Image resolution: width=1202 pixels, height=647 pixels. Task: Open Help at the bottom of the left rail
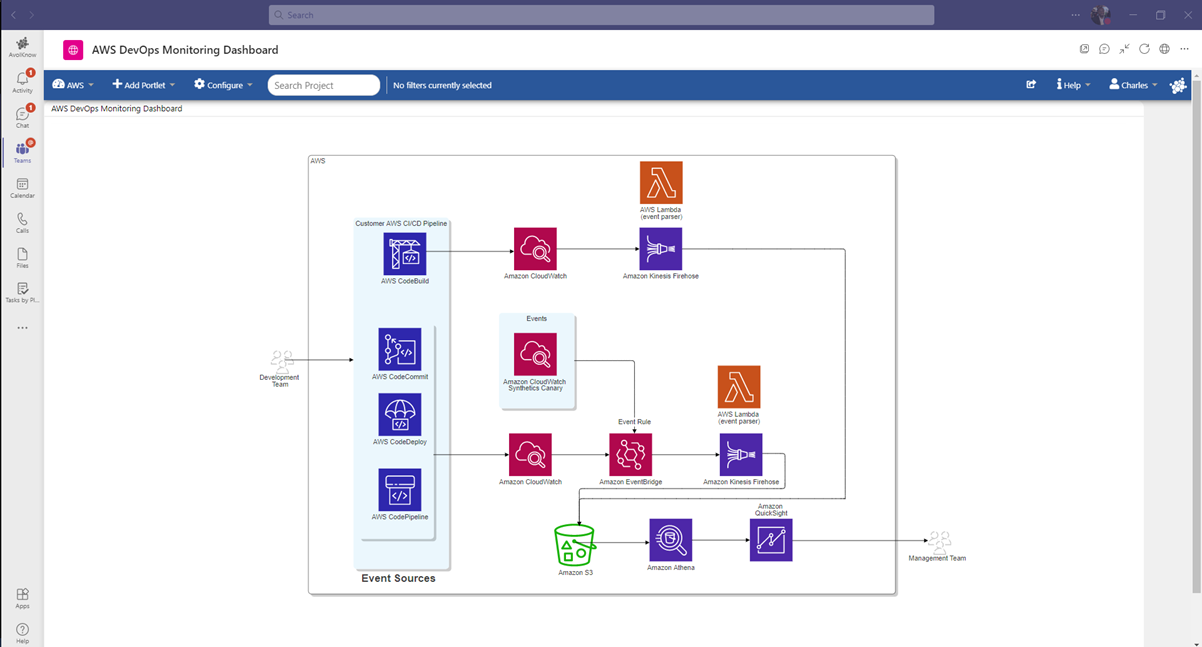(22, 633)
